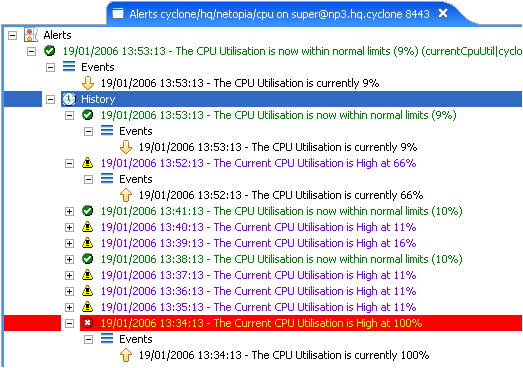Collapse Events under 13:52:13 alert
This screenshot has height=368, width=523.
88,179
